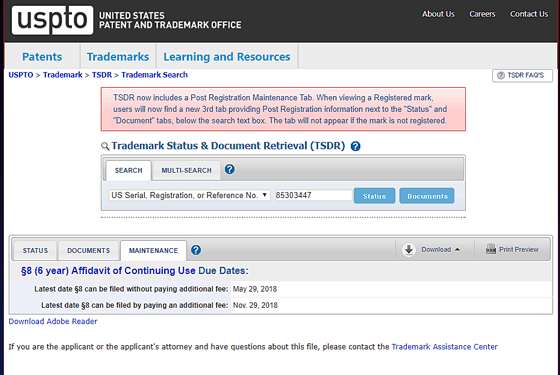Click the May 29, 2018 date value
The image size is (560, 375).
(255, 289)
